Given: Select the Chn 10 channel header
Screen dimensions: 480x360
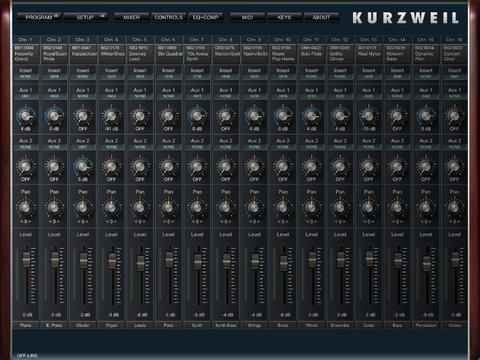Looking at the screenshot, I should 283,39.
